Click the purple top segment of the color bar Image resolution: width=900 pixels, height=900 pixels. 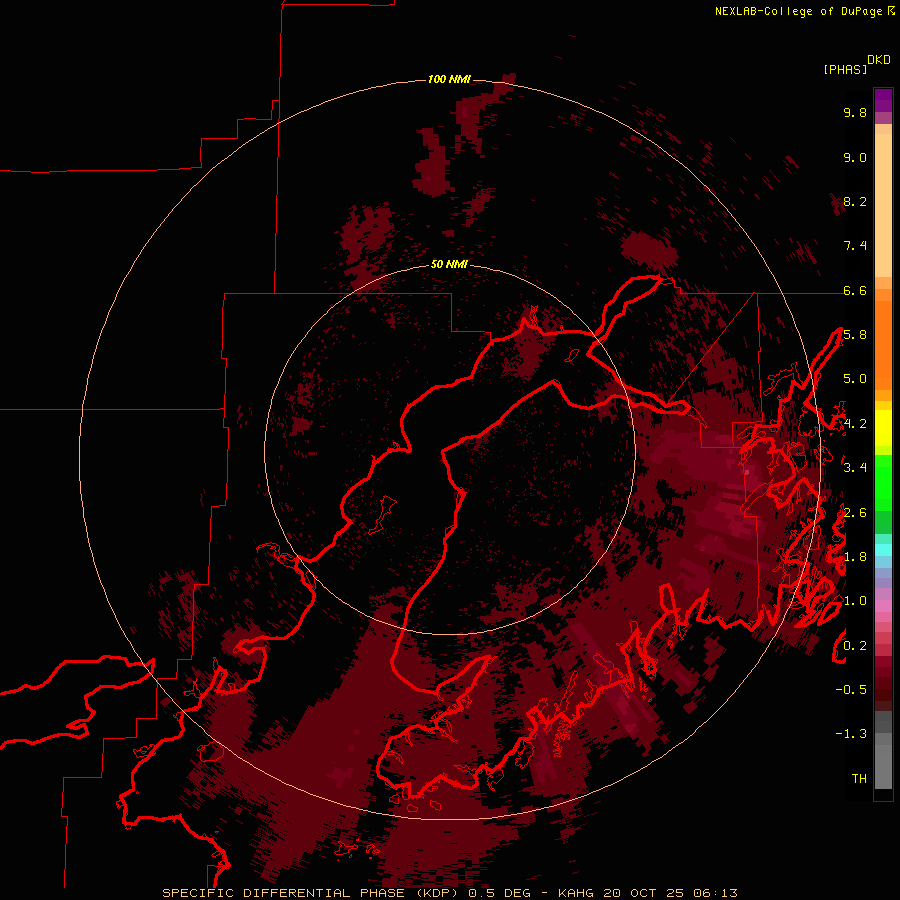883,100
